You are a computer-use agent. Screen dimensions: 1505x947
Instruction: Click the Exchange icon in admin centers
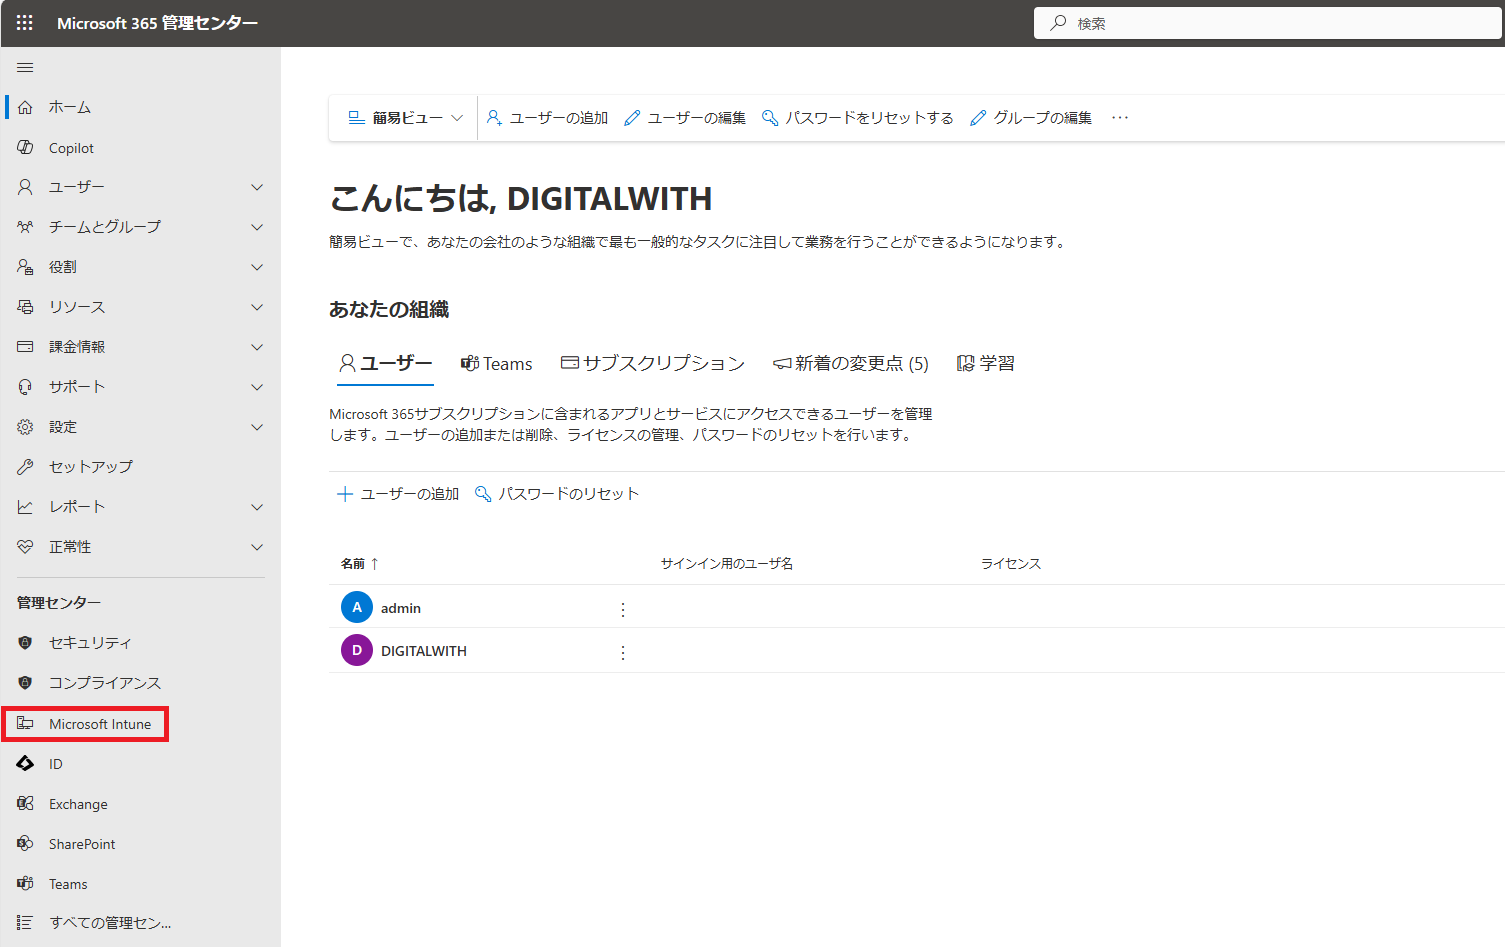tap(25, 803)
